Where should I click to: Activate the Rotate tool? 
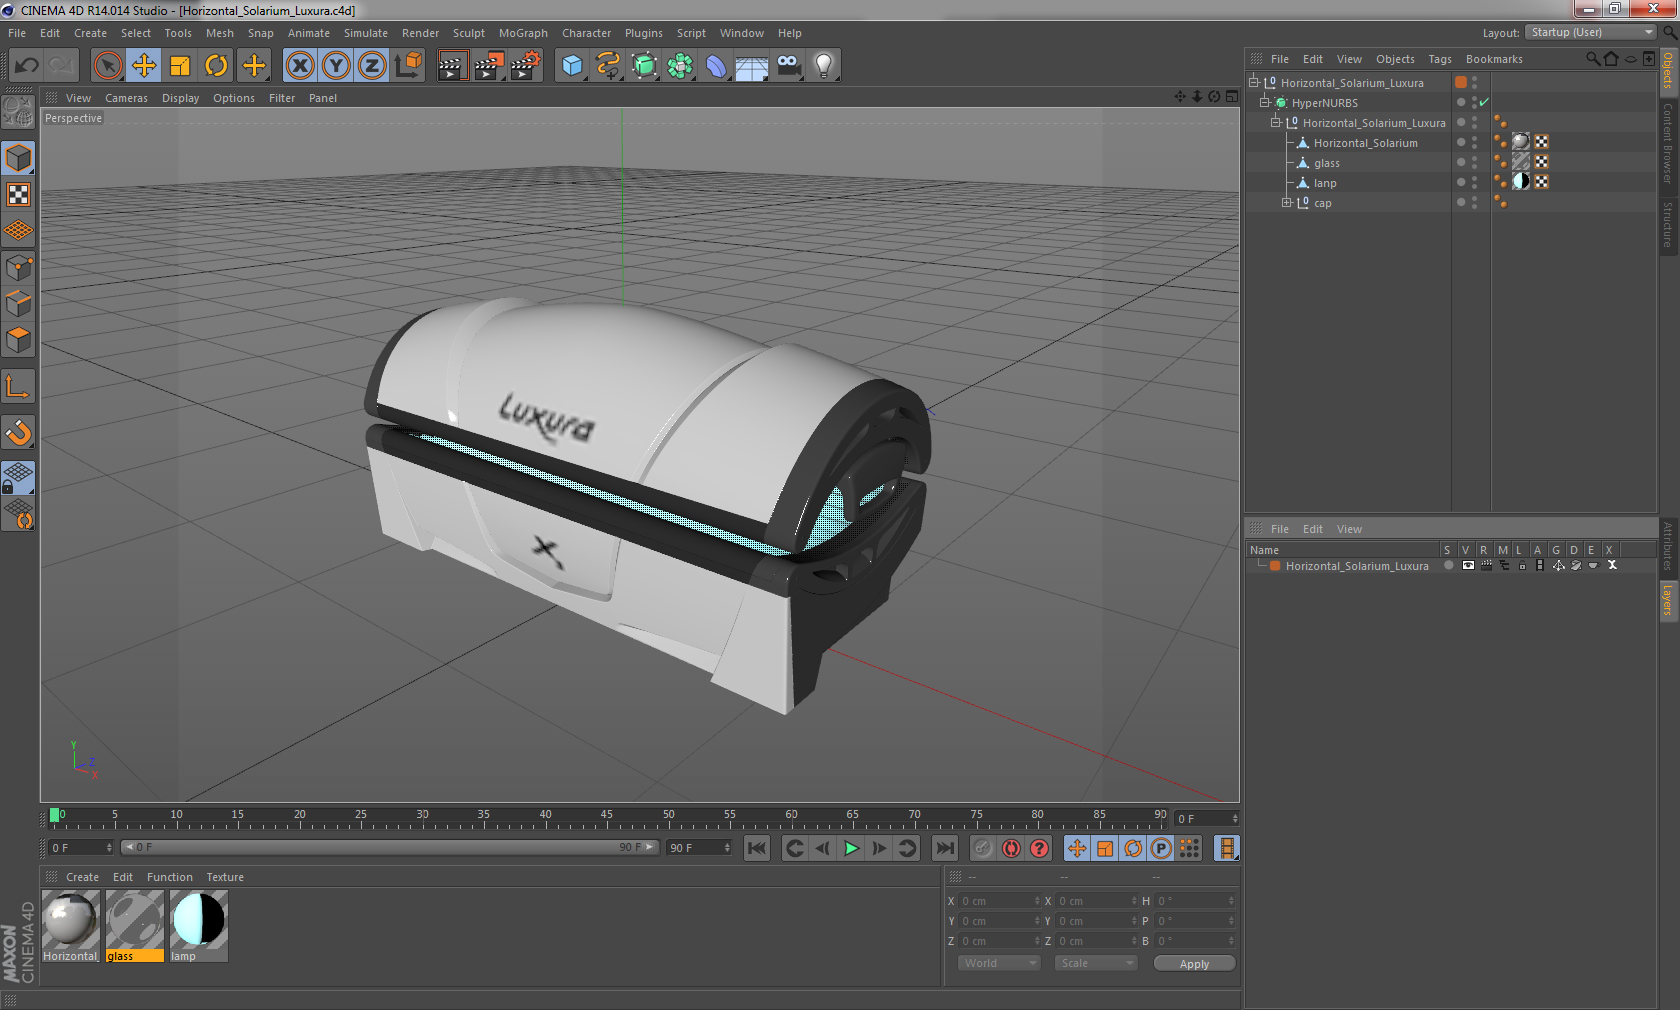pos(216,66)
